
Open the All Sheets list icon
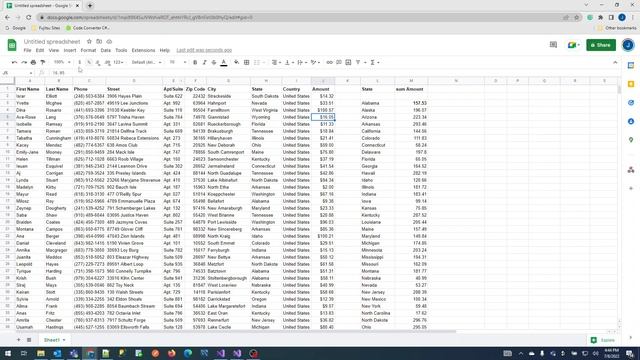coord(29,340)
